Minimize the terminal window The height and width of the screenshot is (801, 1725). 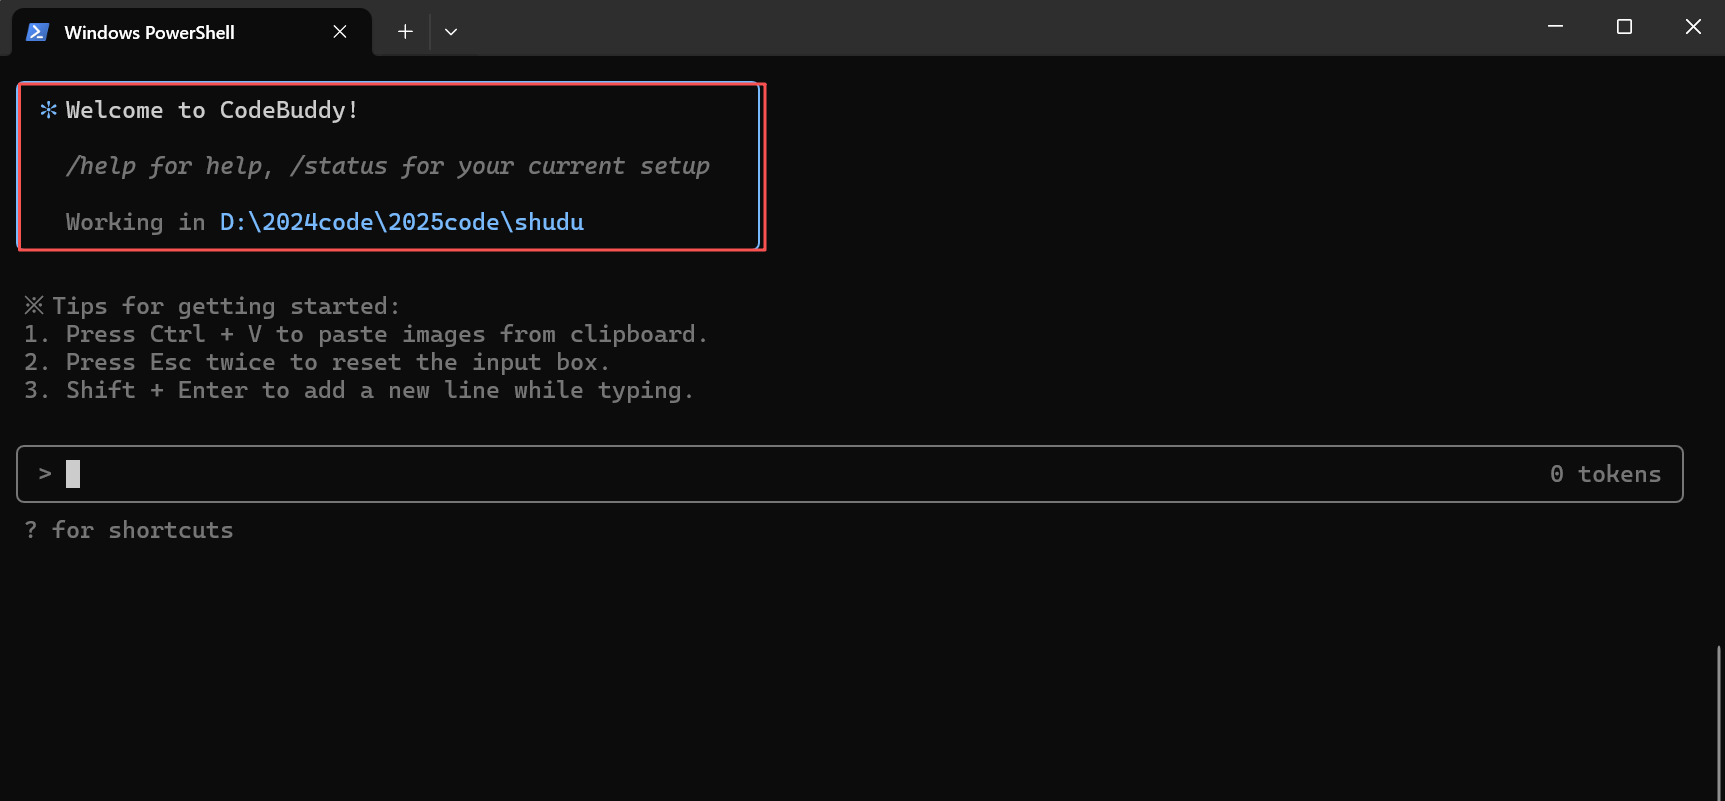1555,27
